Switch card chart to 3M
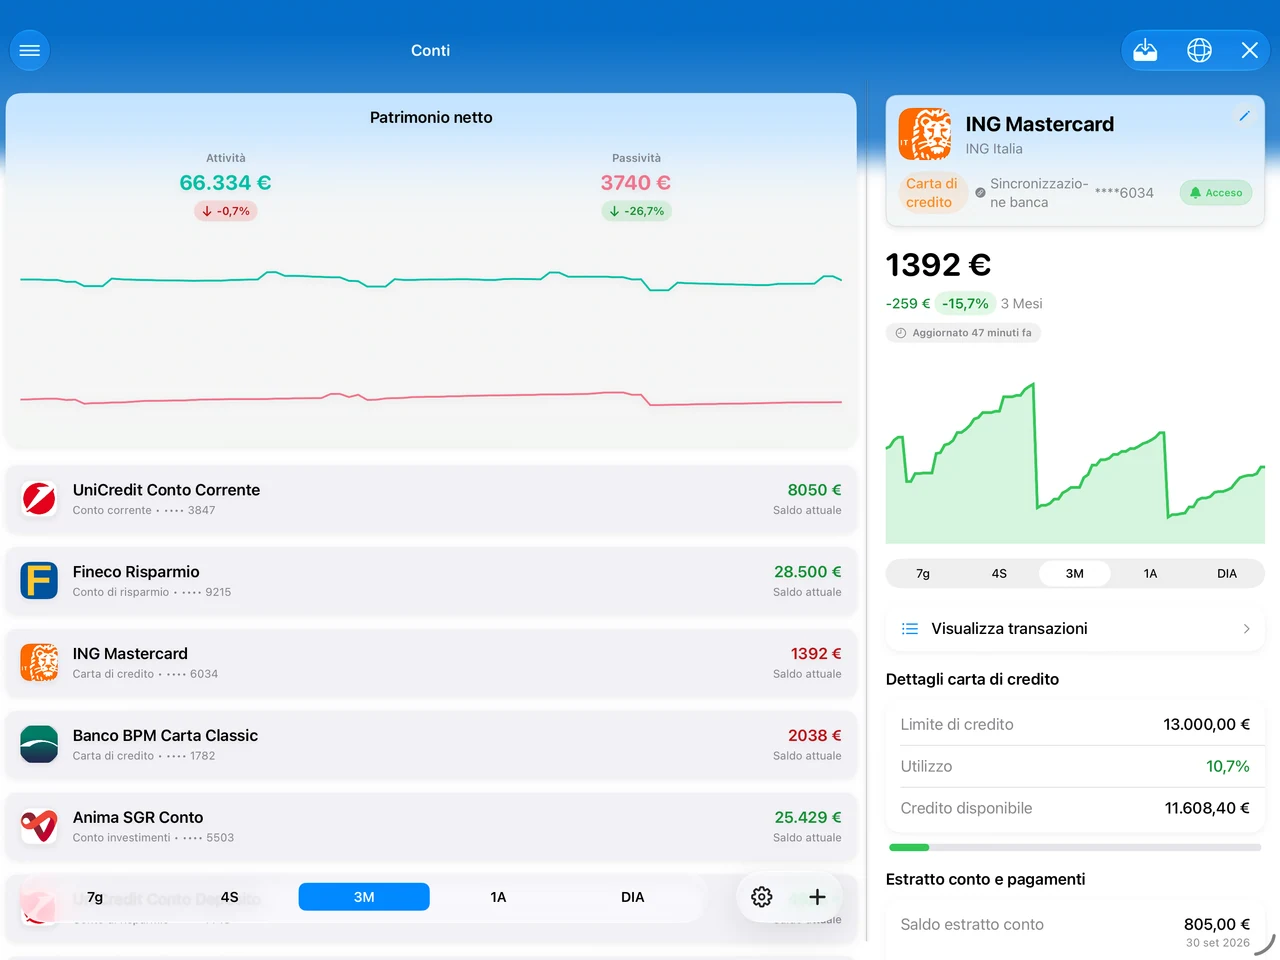Screen dimensions: 1280x960 pos(1075,573)
